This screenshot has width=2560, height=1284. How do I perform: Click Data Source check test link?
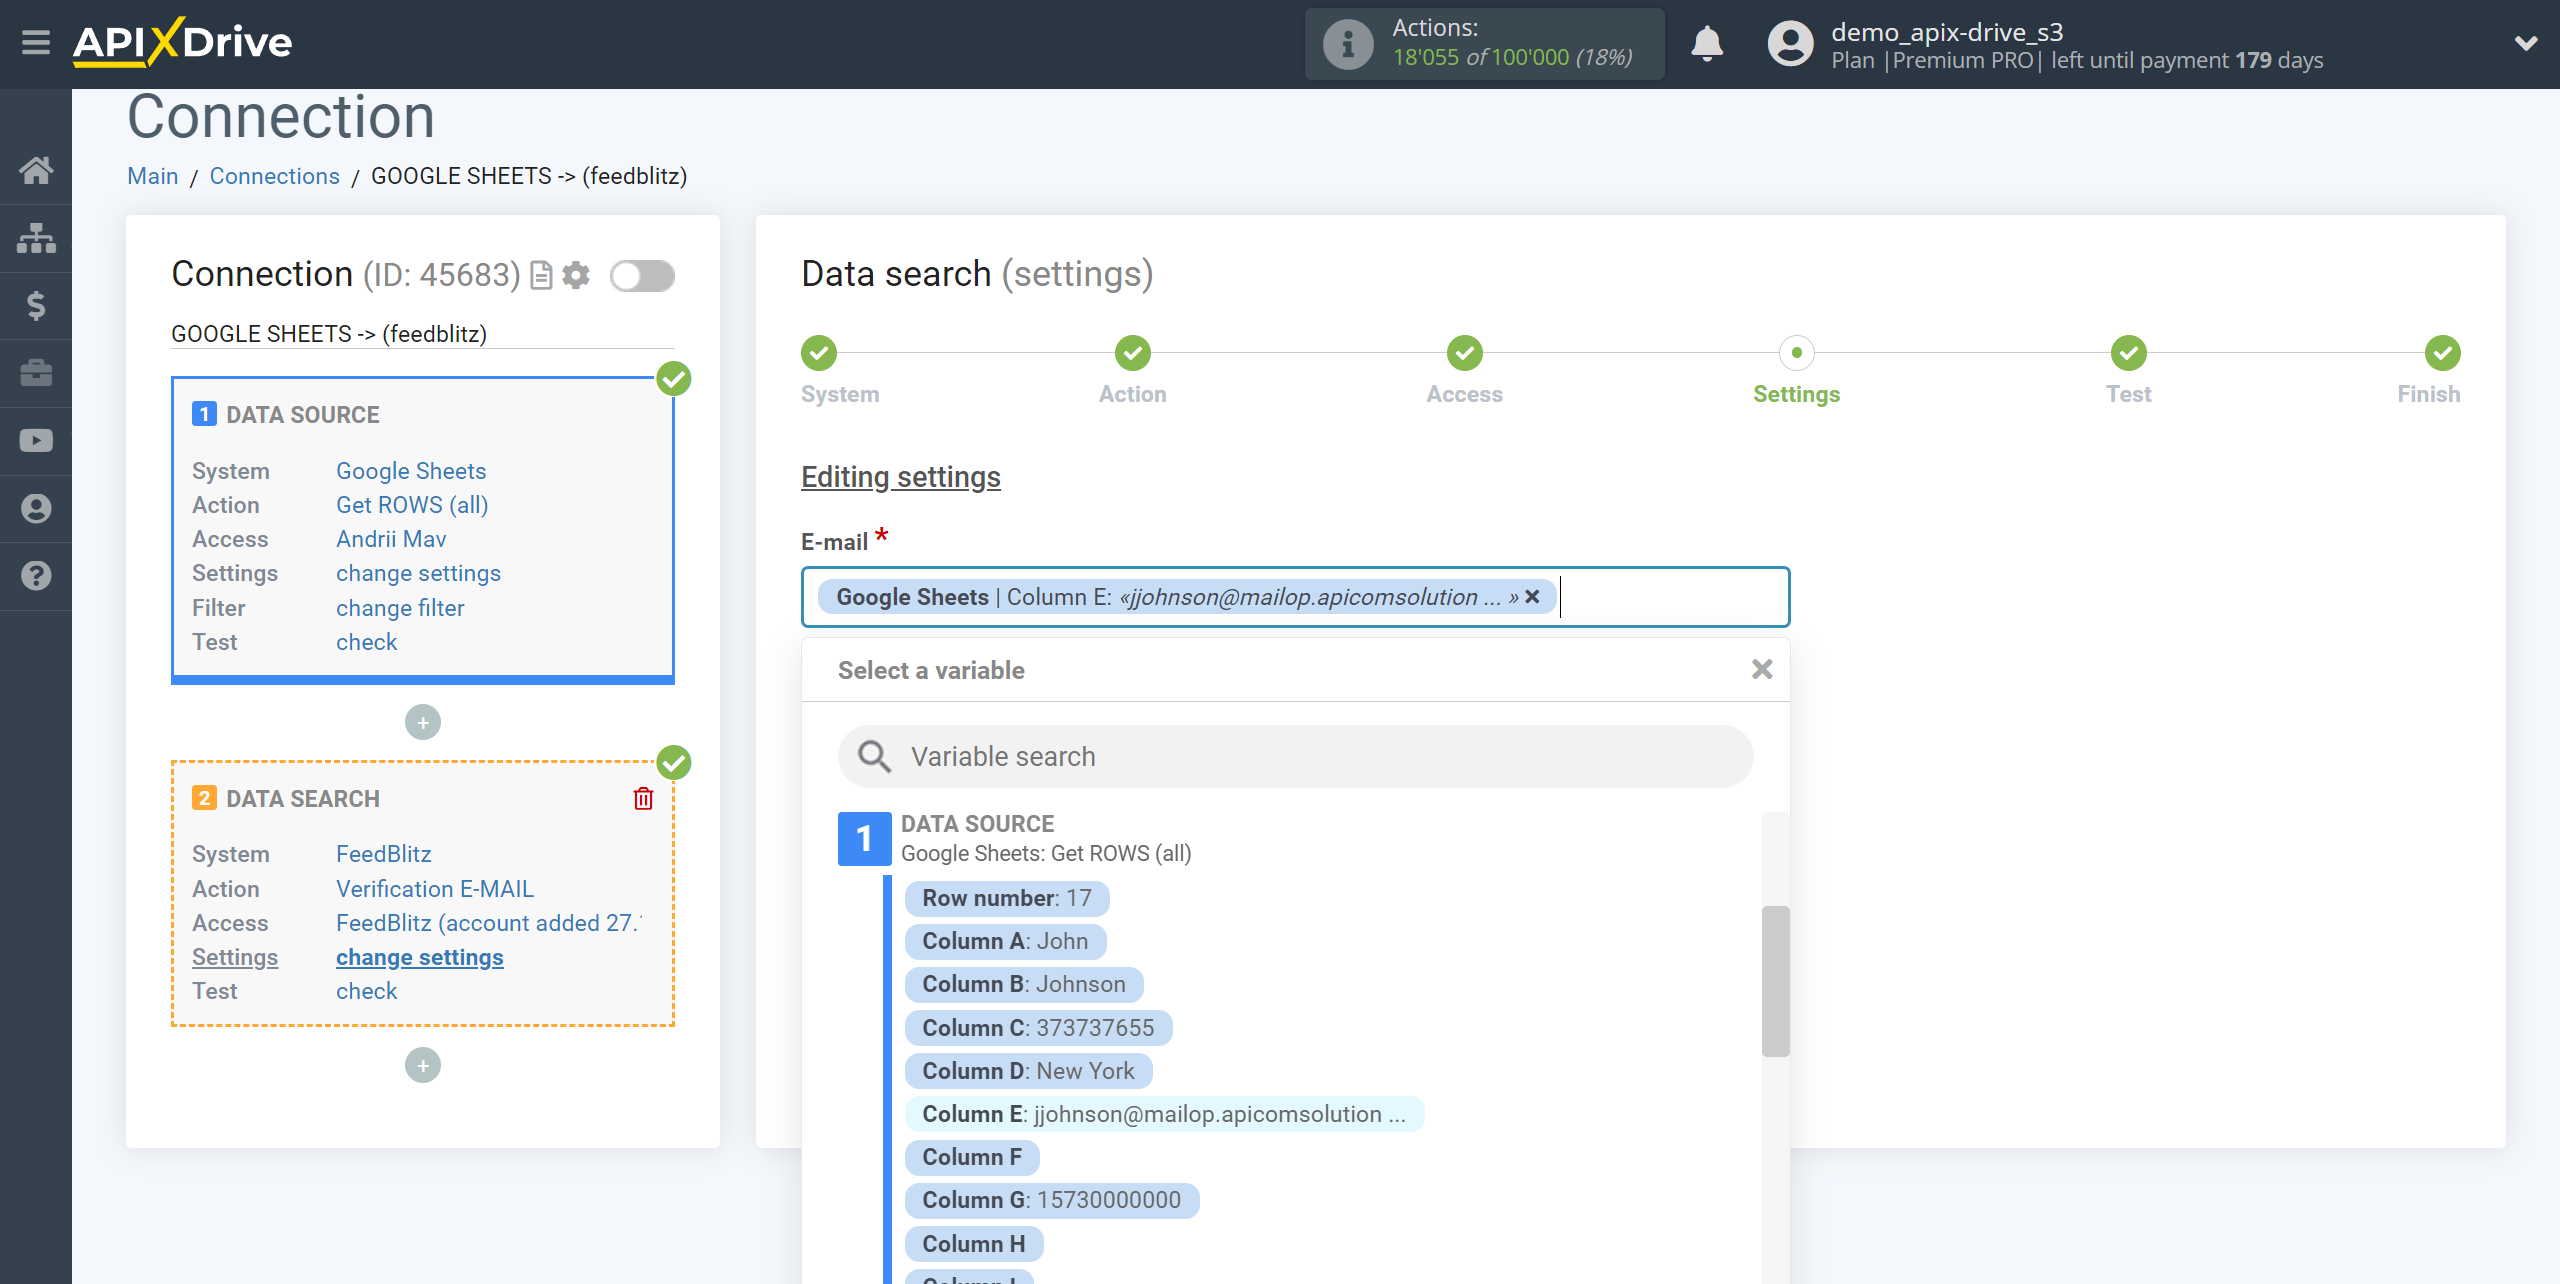(367, 642)
